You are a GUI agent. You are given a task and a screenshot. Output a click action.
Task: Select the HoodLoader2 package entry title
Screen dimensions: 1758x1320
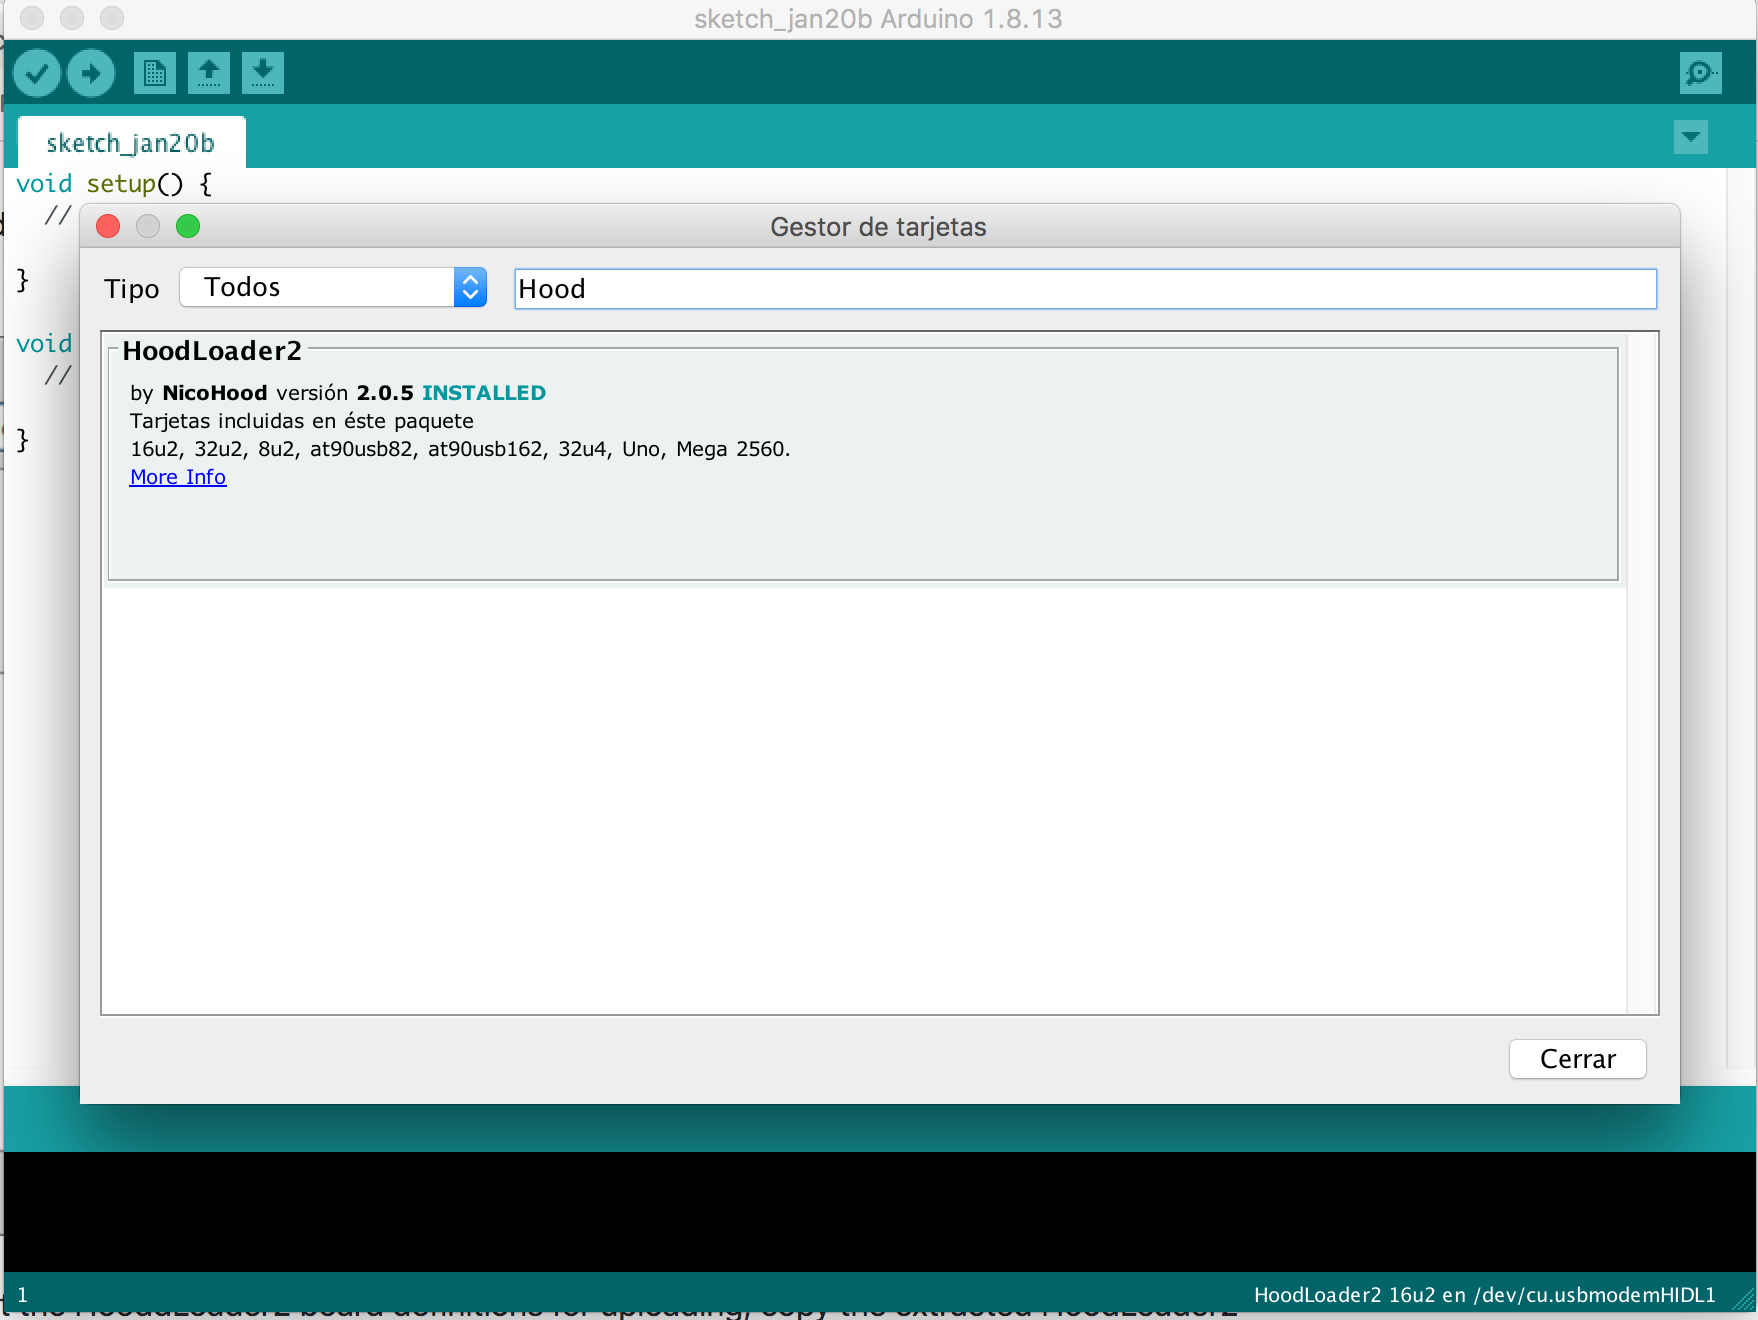(212, 351)
